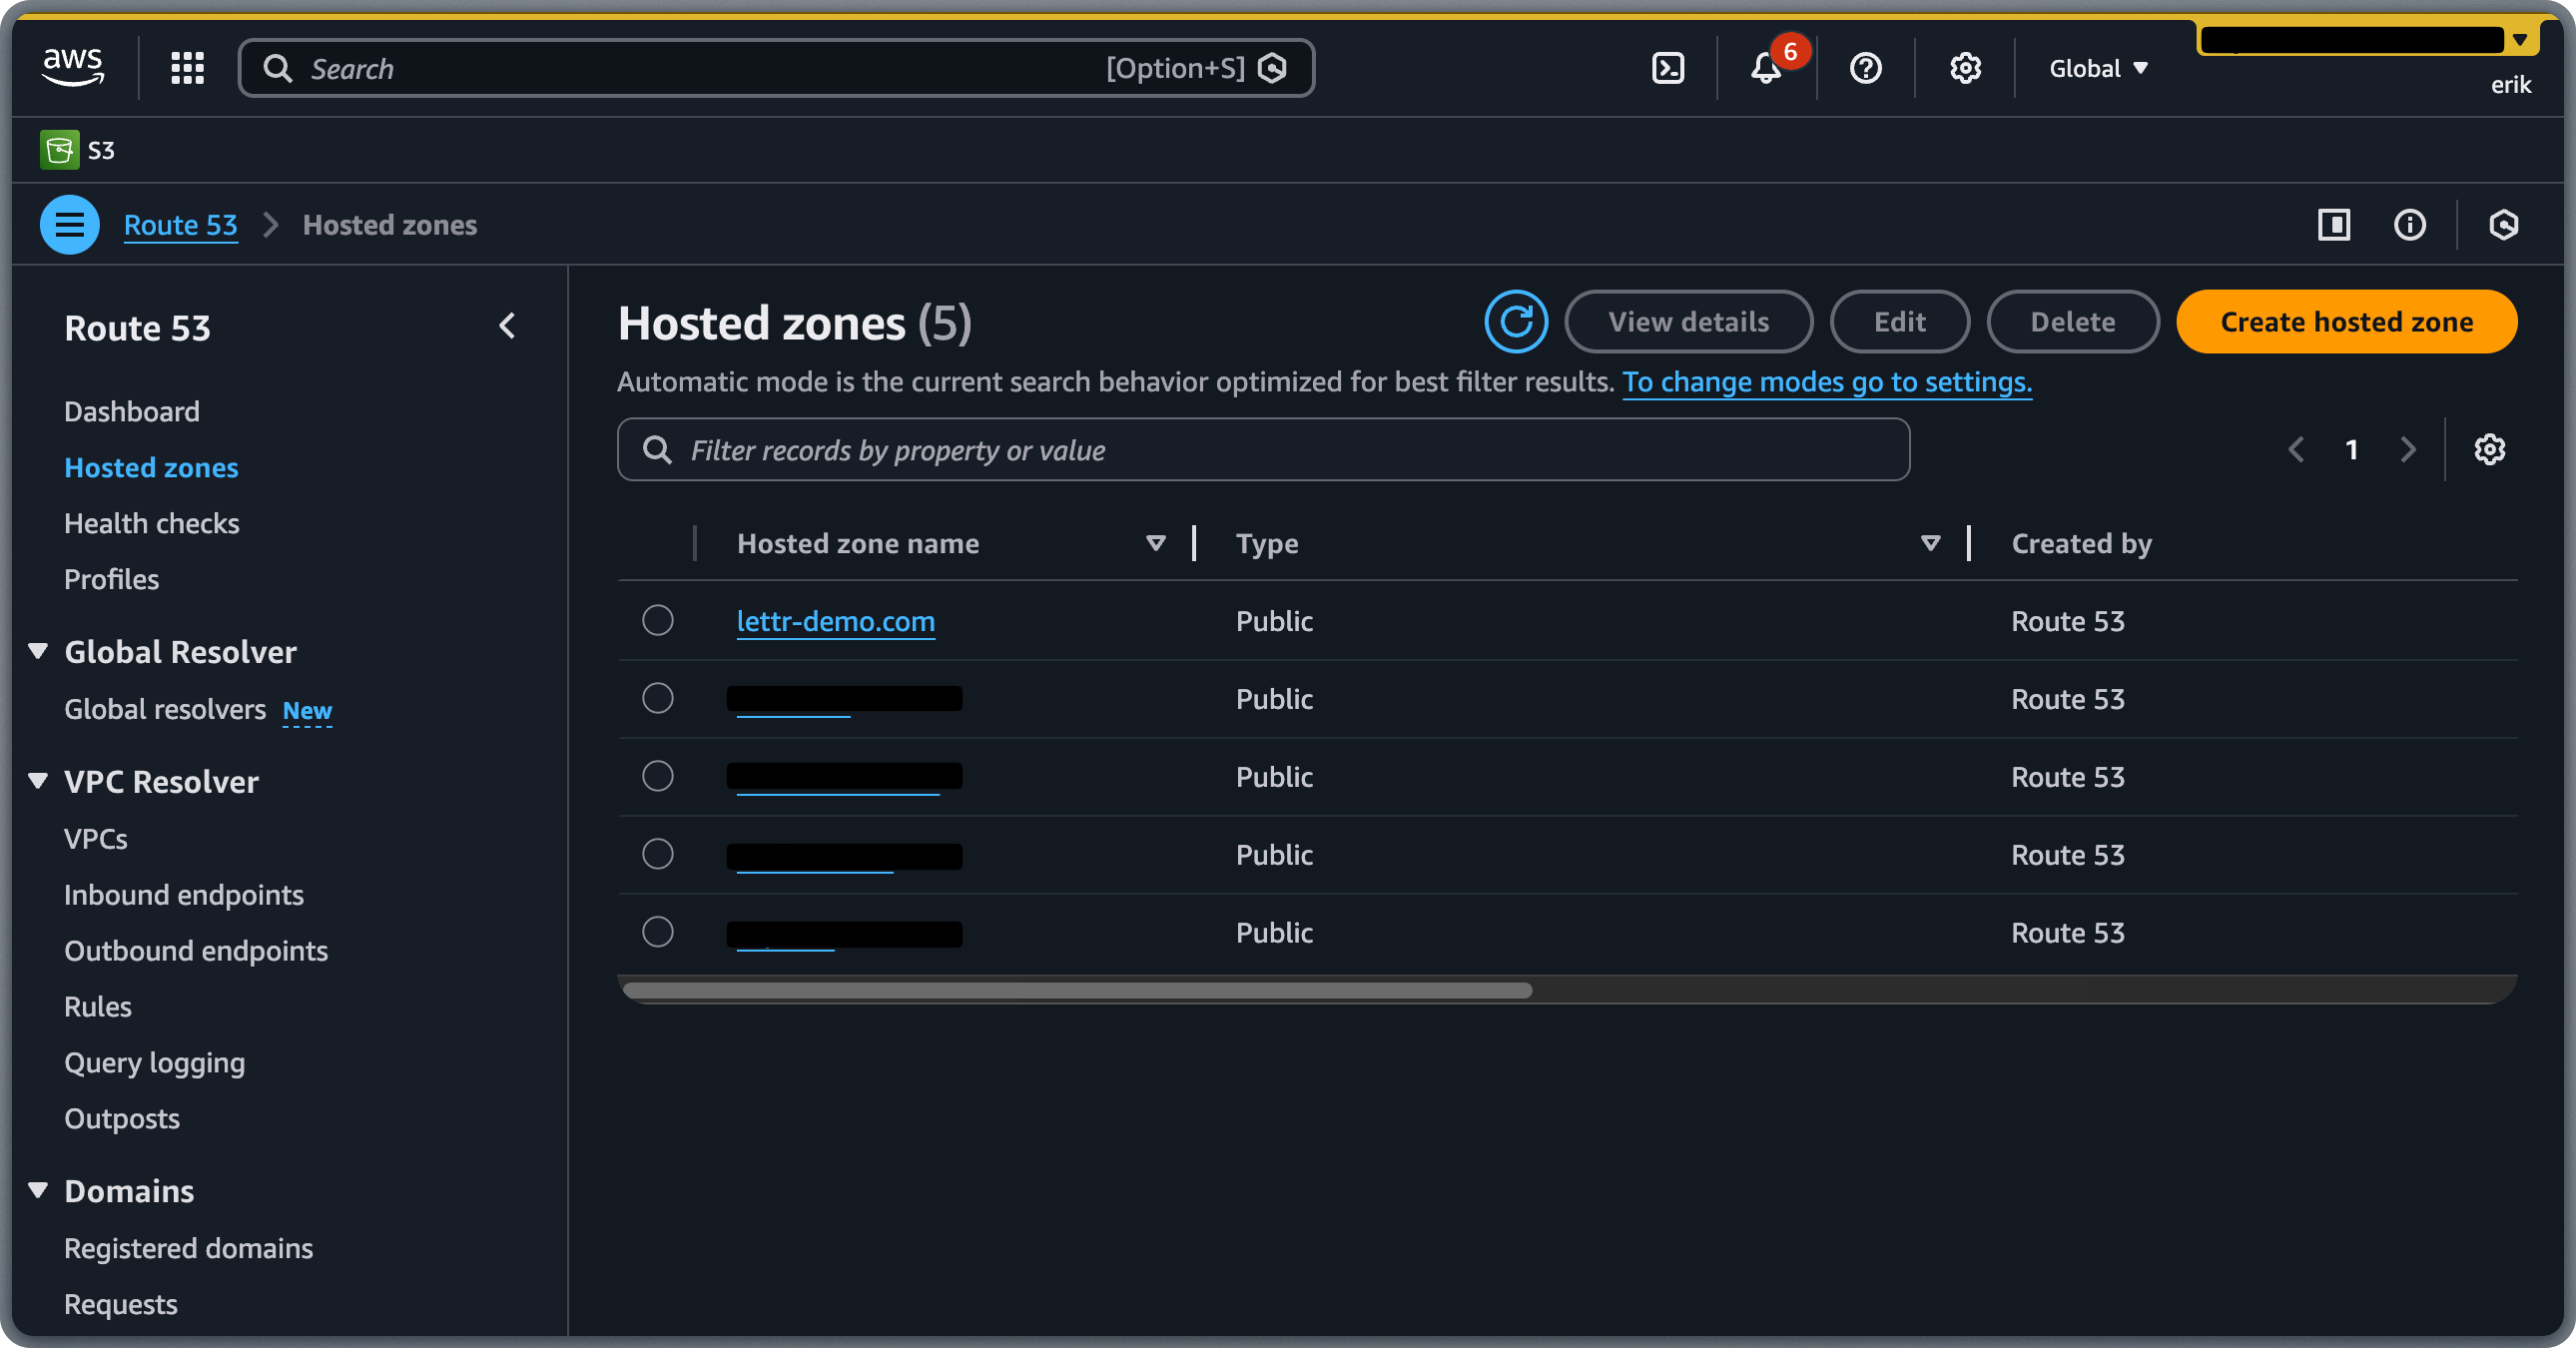Open the notifications bell
Viewport: 2576px width, 1348px height.
1764,68
